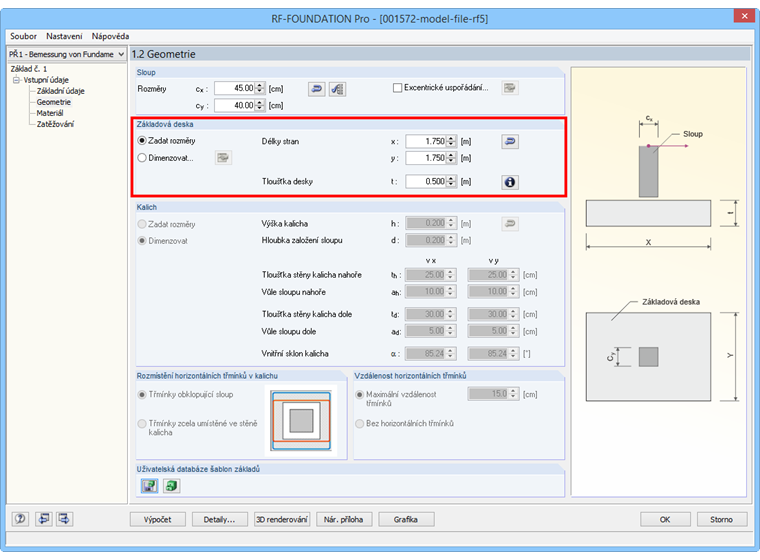
Task: Click the pick icon beside side length x
Action: [509, 141]
